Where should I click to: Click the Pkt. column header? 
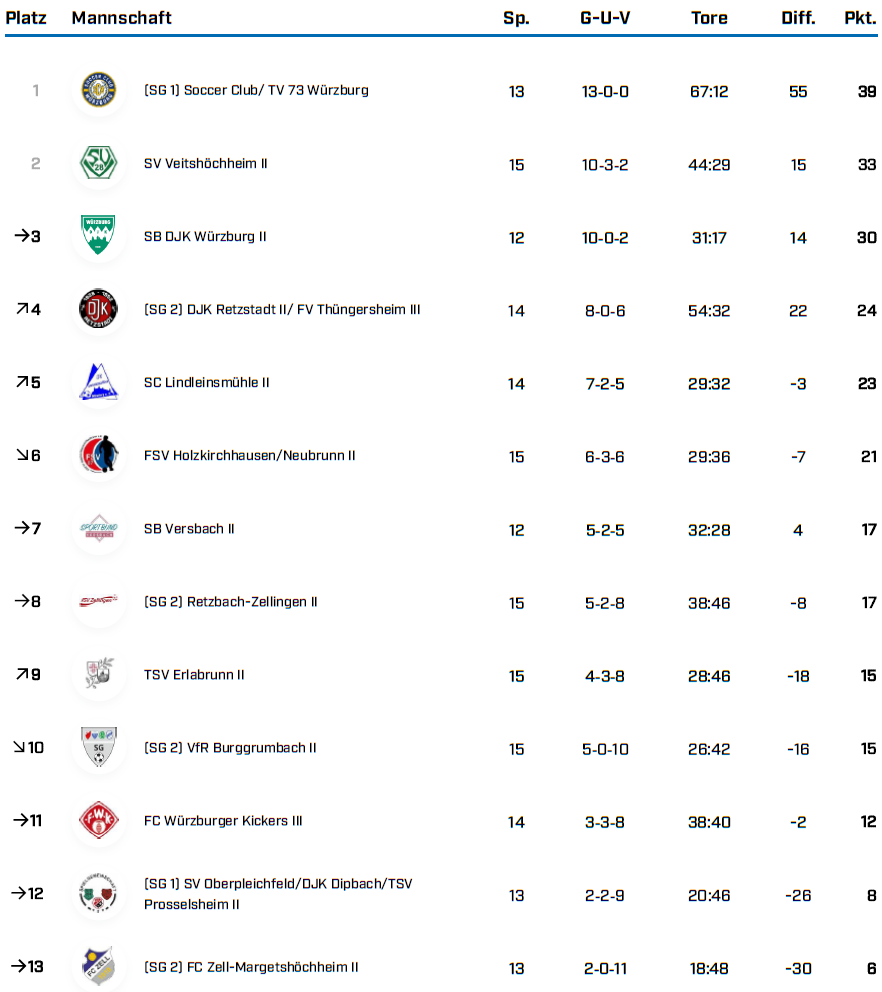860,18
